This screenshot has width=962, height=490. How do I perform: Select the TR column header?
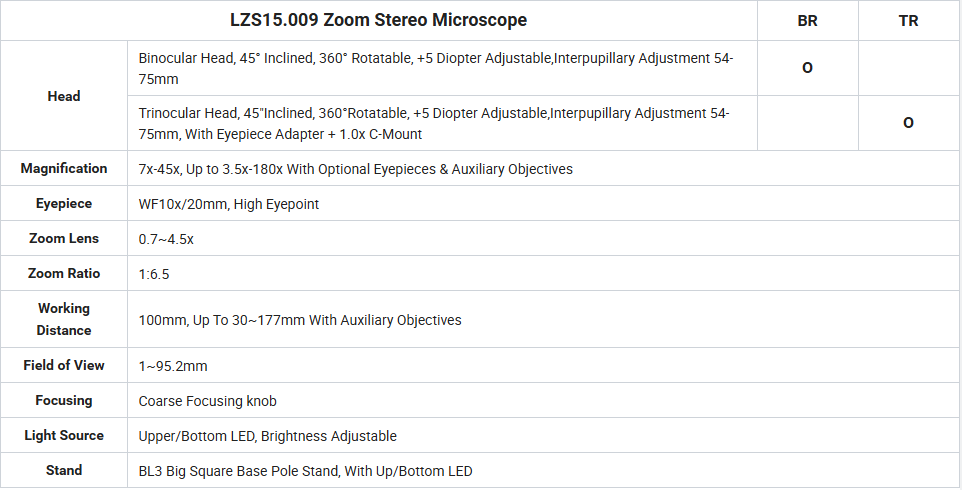pyautogui.click(x=909, y=21)
